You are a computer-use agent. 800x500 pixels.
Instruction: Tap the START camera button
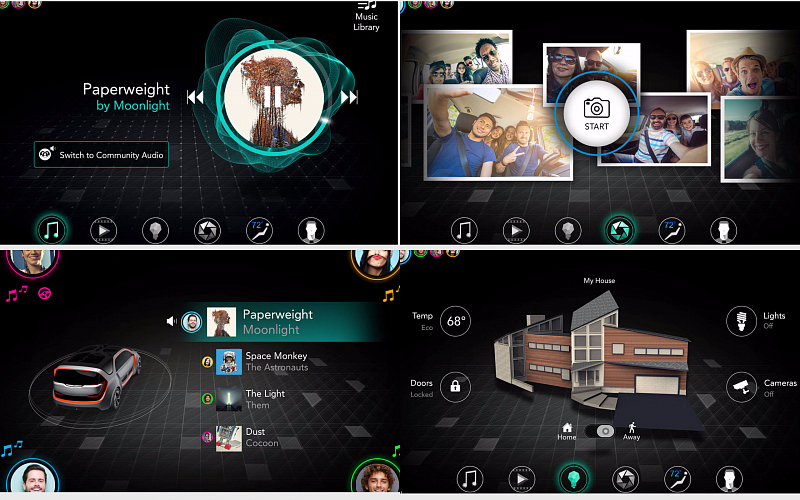596,115
